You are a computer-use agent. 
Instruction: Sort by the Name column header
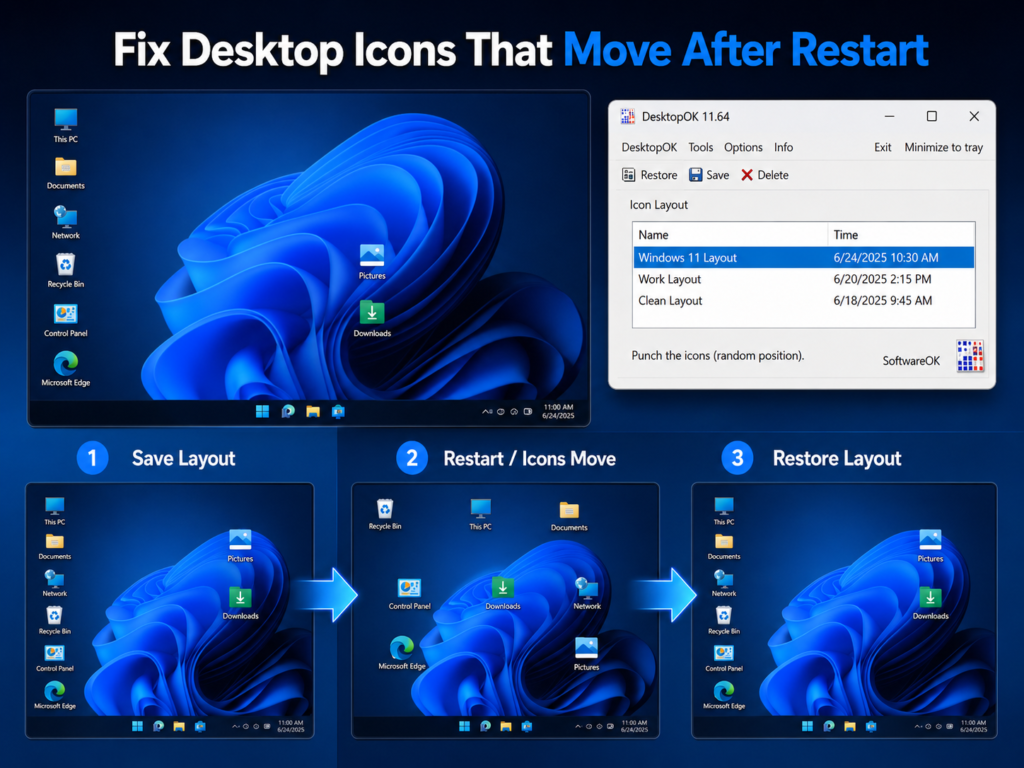pyautogui.click(x=730, y=235)
